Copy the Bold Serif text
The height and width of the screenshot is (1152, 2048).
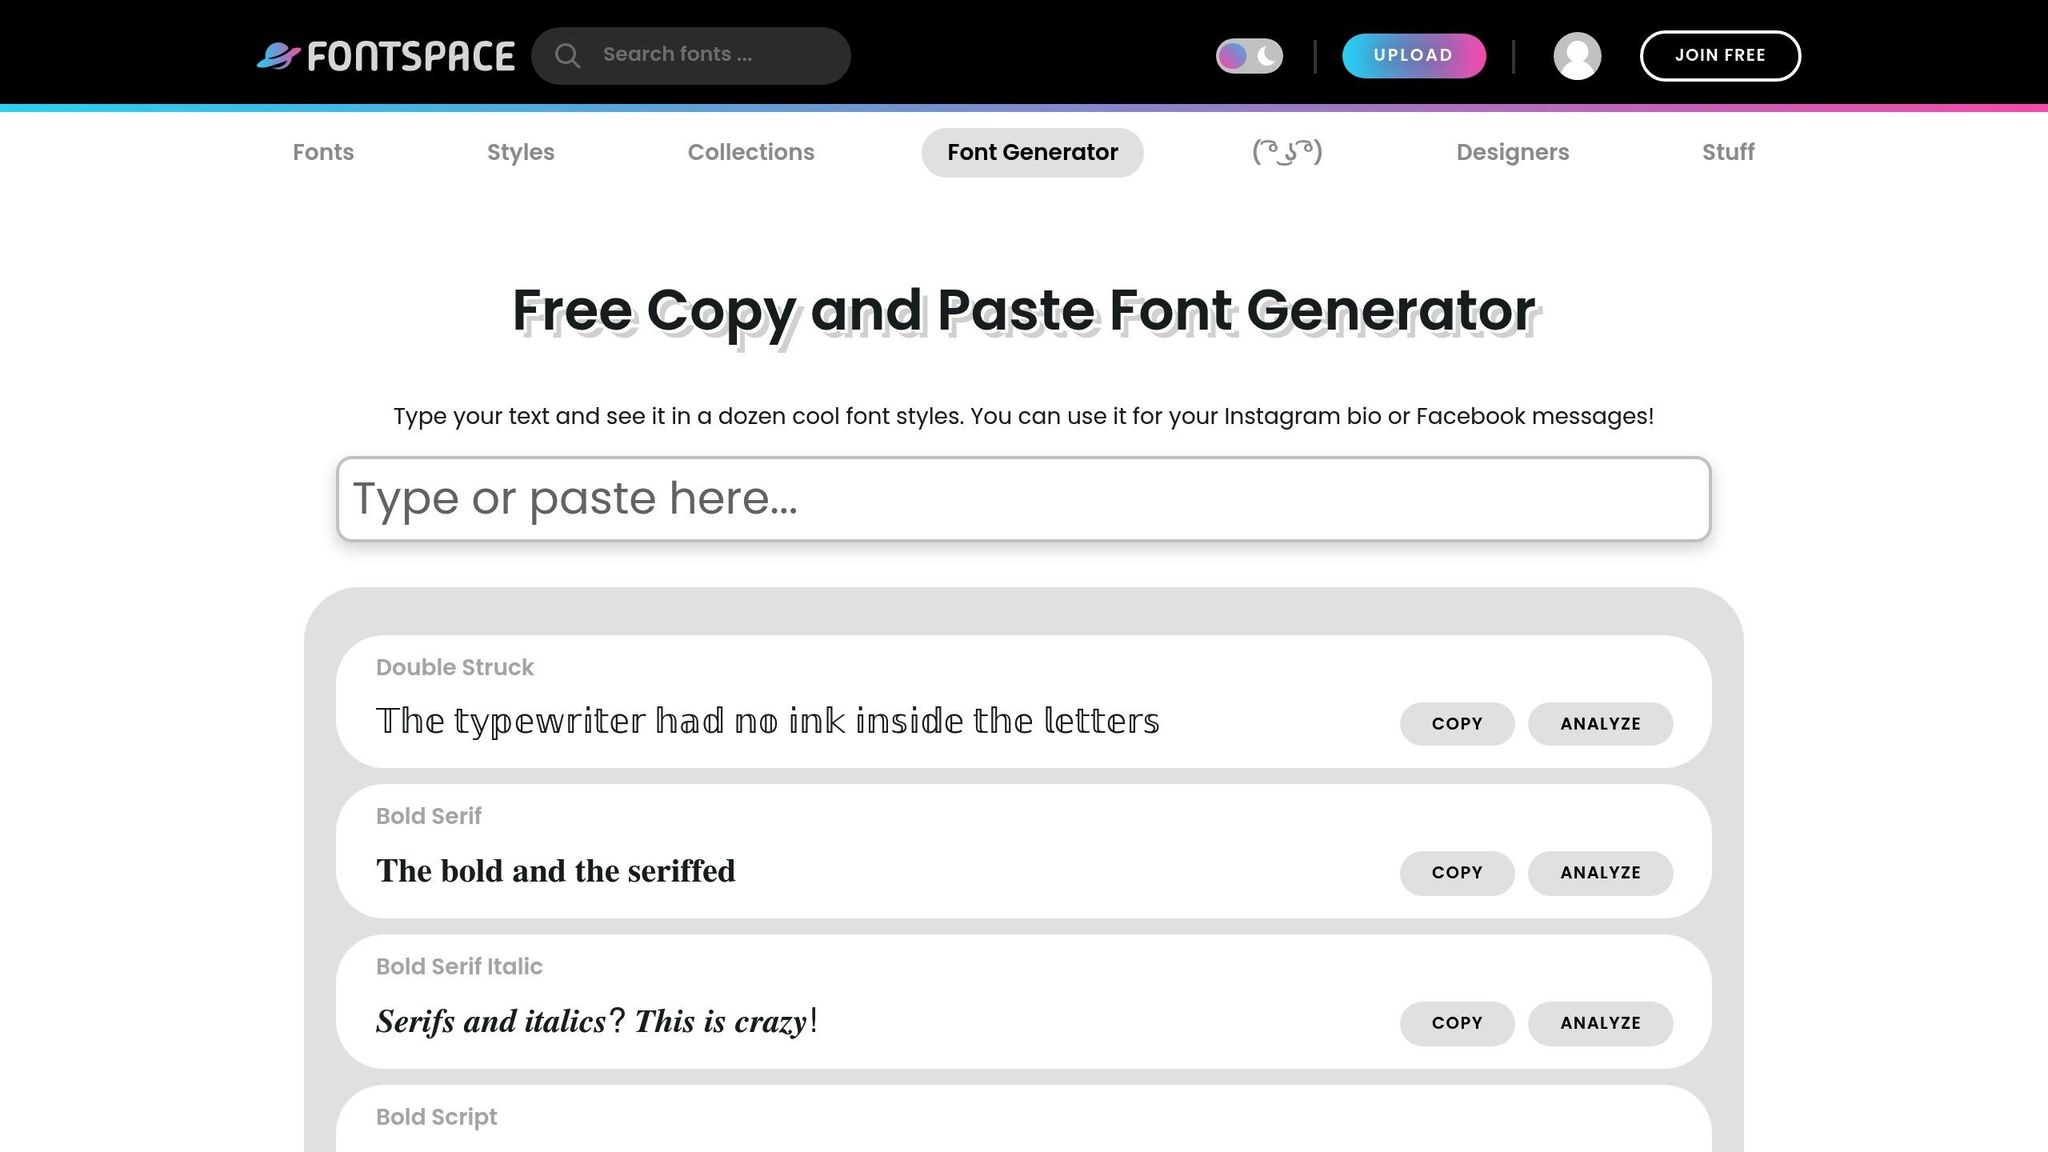point(1456,873)
